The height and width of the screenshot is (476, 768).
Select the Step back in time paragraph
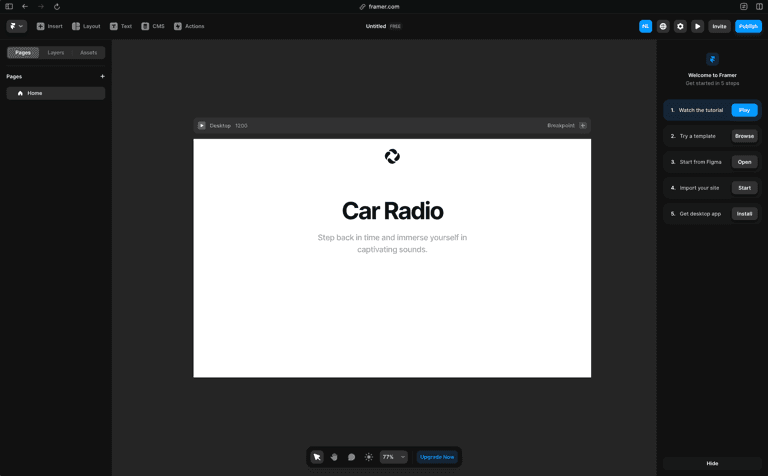coord(392,243)
